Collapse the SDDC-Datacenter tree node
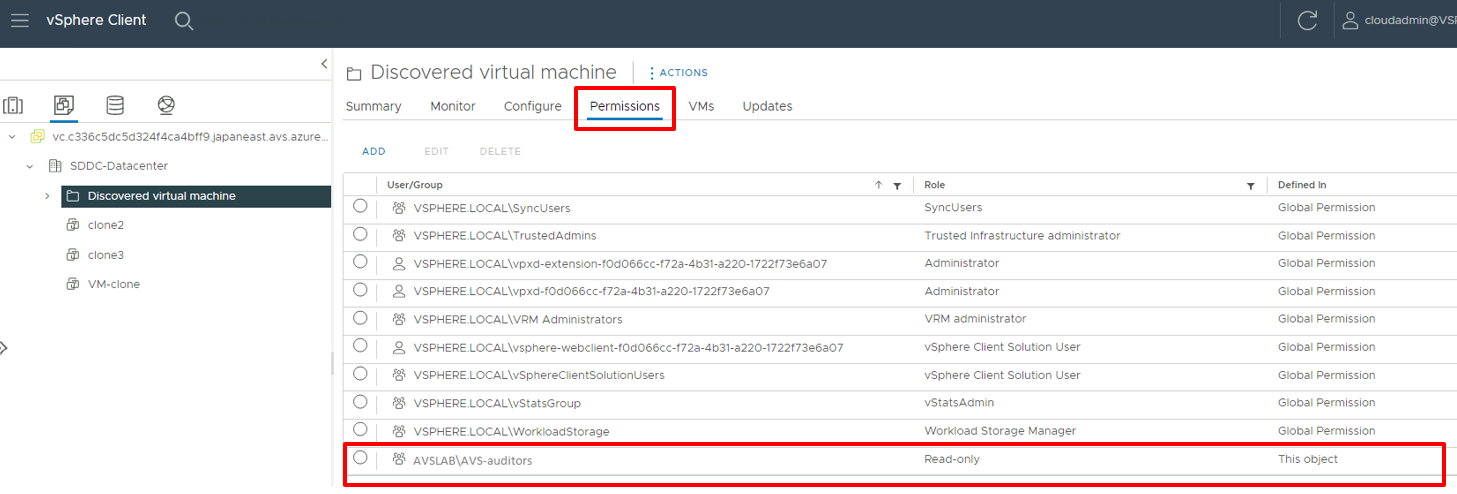Screen dimensions: 1457x494 pyautogui.click(x=30, y=166)
